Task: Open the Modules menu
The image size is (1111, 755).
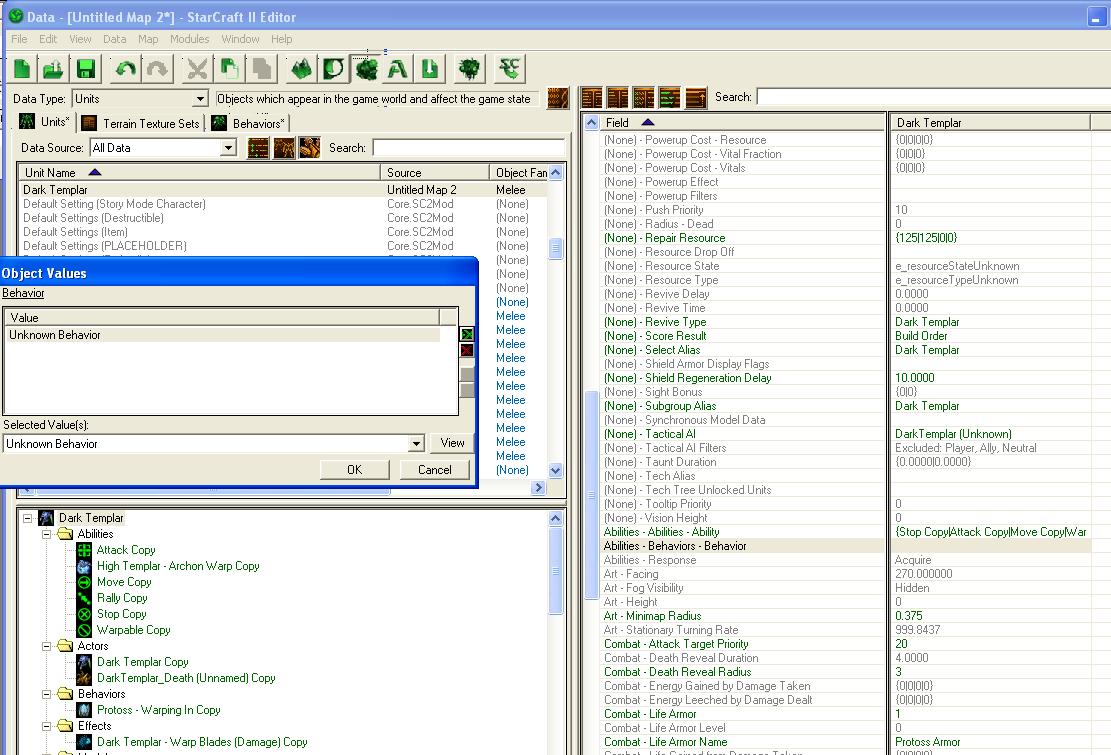Action: 189,39
